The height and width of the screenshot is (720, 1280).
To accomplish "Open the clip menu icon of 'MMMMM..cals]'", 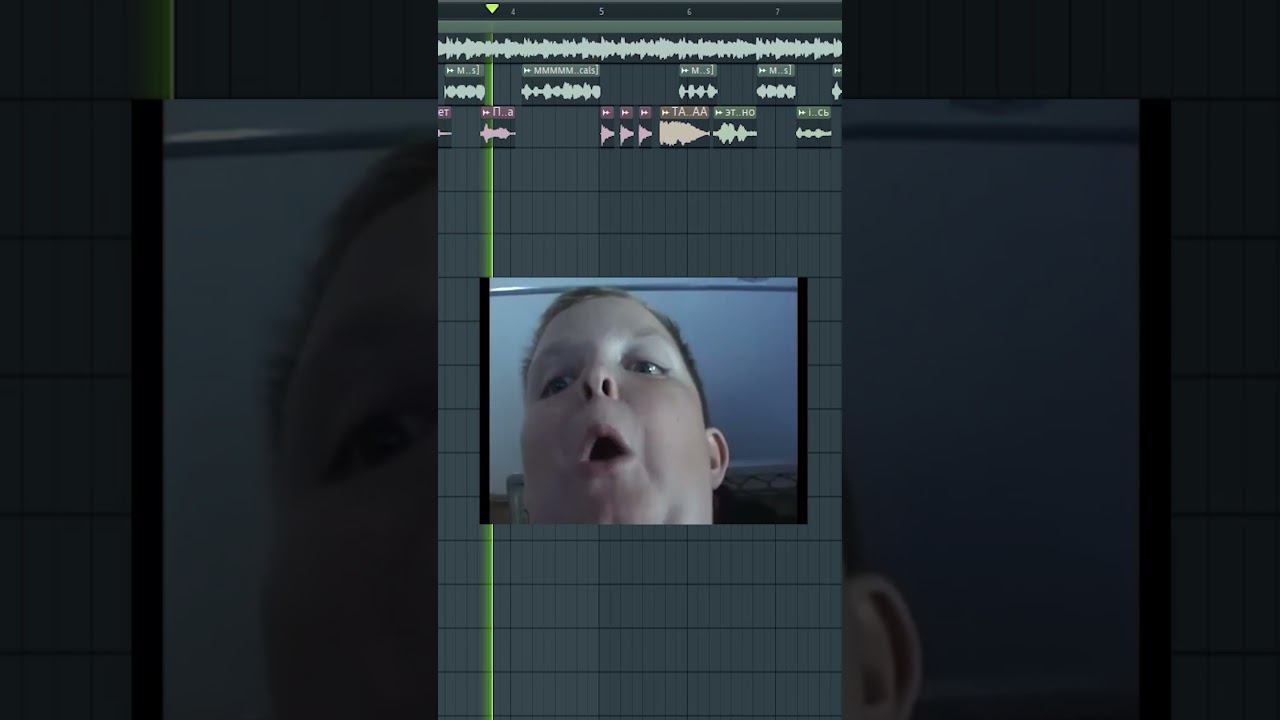I will [x=527, y=71].
